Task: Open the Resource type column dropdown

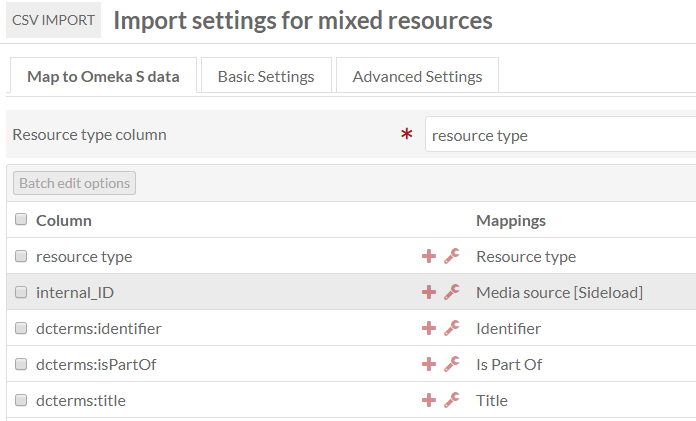Action: [x=561, y=135]
